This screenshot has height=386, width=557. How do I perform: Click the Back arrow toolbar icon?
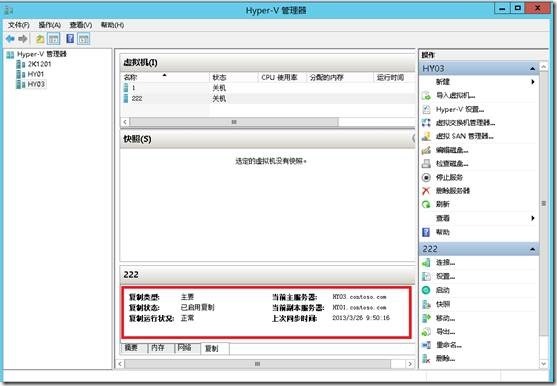tap(10, 39)
